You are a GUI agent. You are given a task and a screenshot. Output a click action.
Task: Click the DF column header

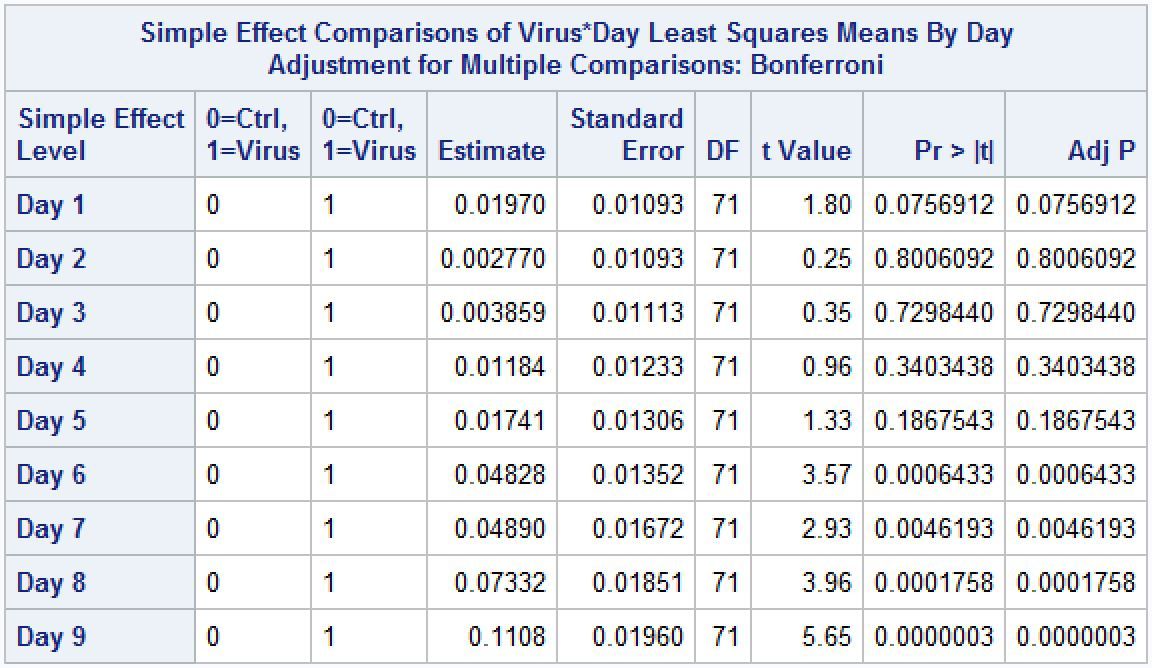click(x=722, y=151)
